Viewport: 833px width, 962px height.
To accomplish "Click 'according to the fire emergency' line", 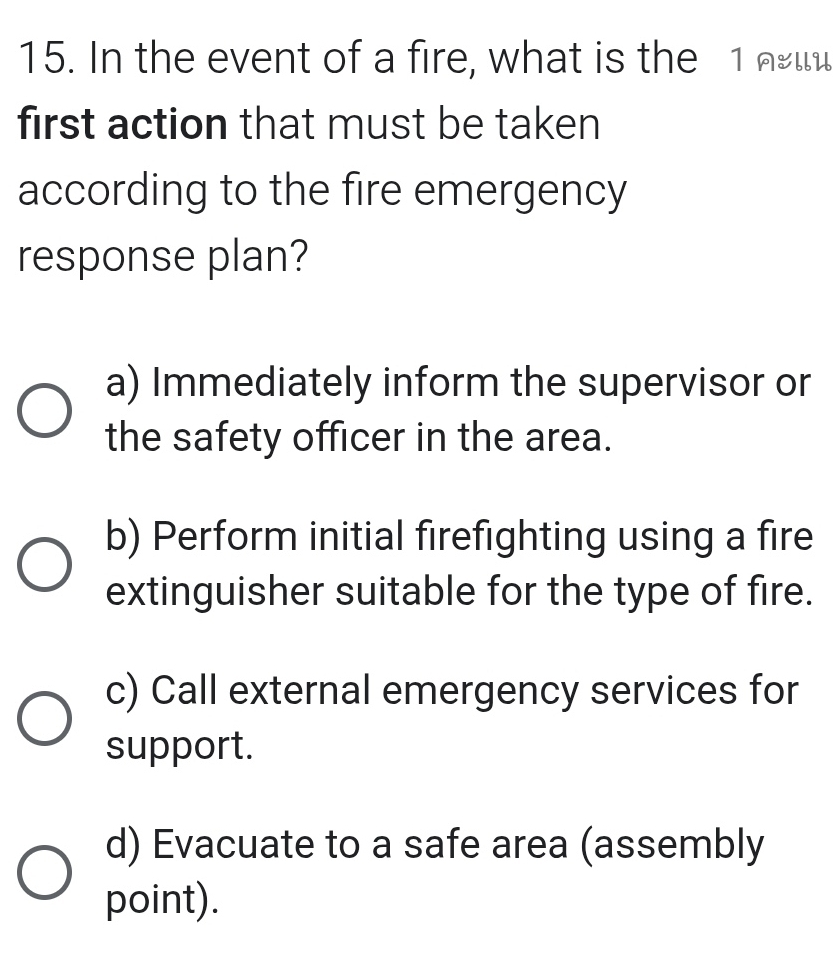I will click(322, 190).
